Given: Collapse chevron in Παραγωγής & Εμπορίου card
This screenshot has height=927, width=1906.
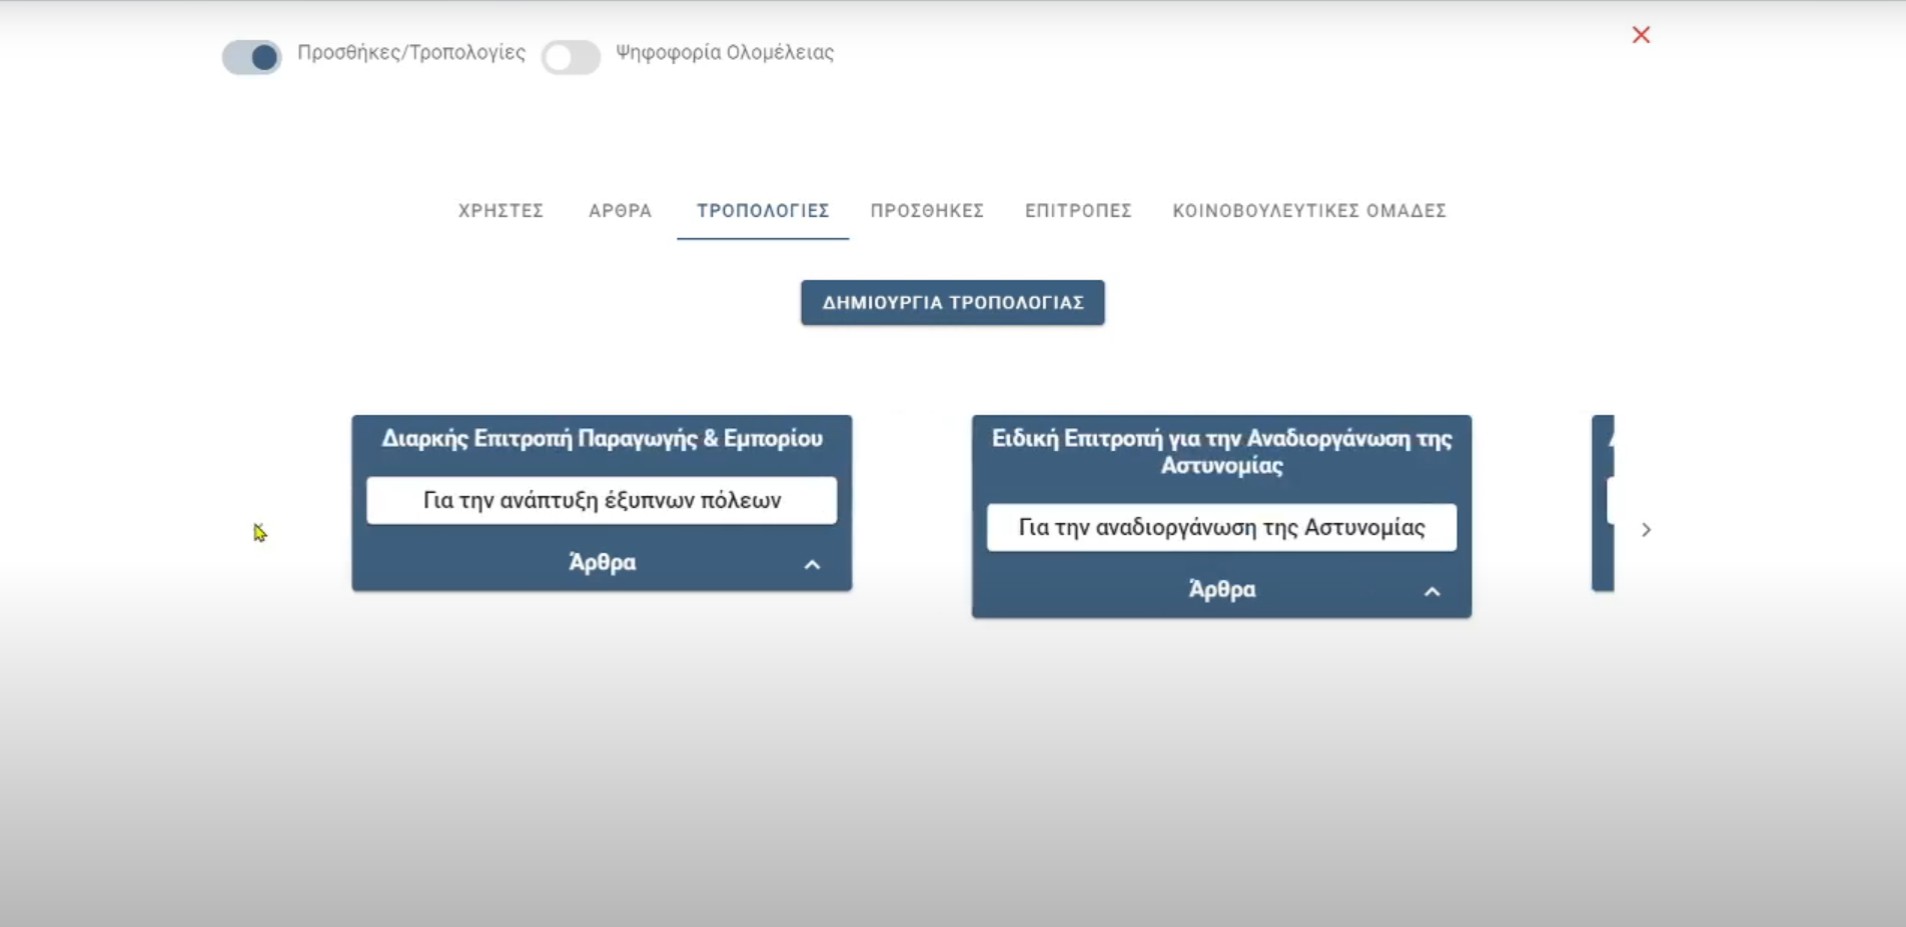Looking at the screenshot, I should click(x=812, y=565).
